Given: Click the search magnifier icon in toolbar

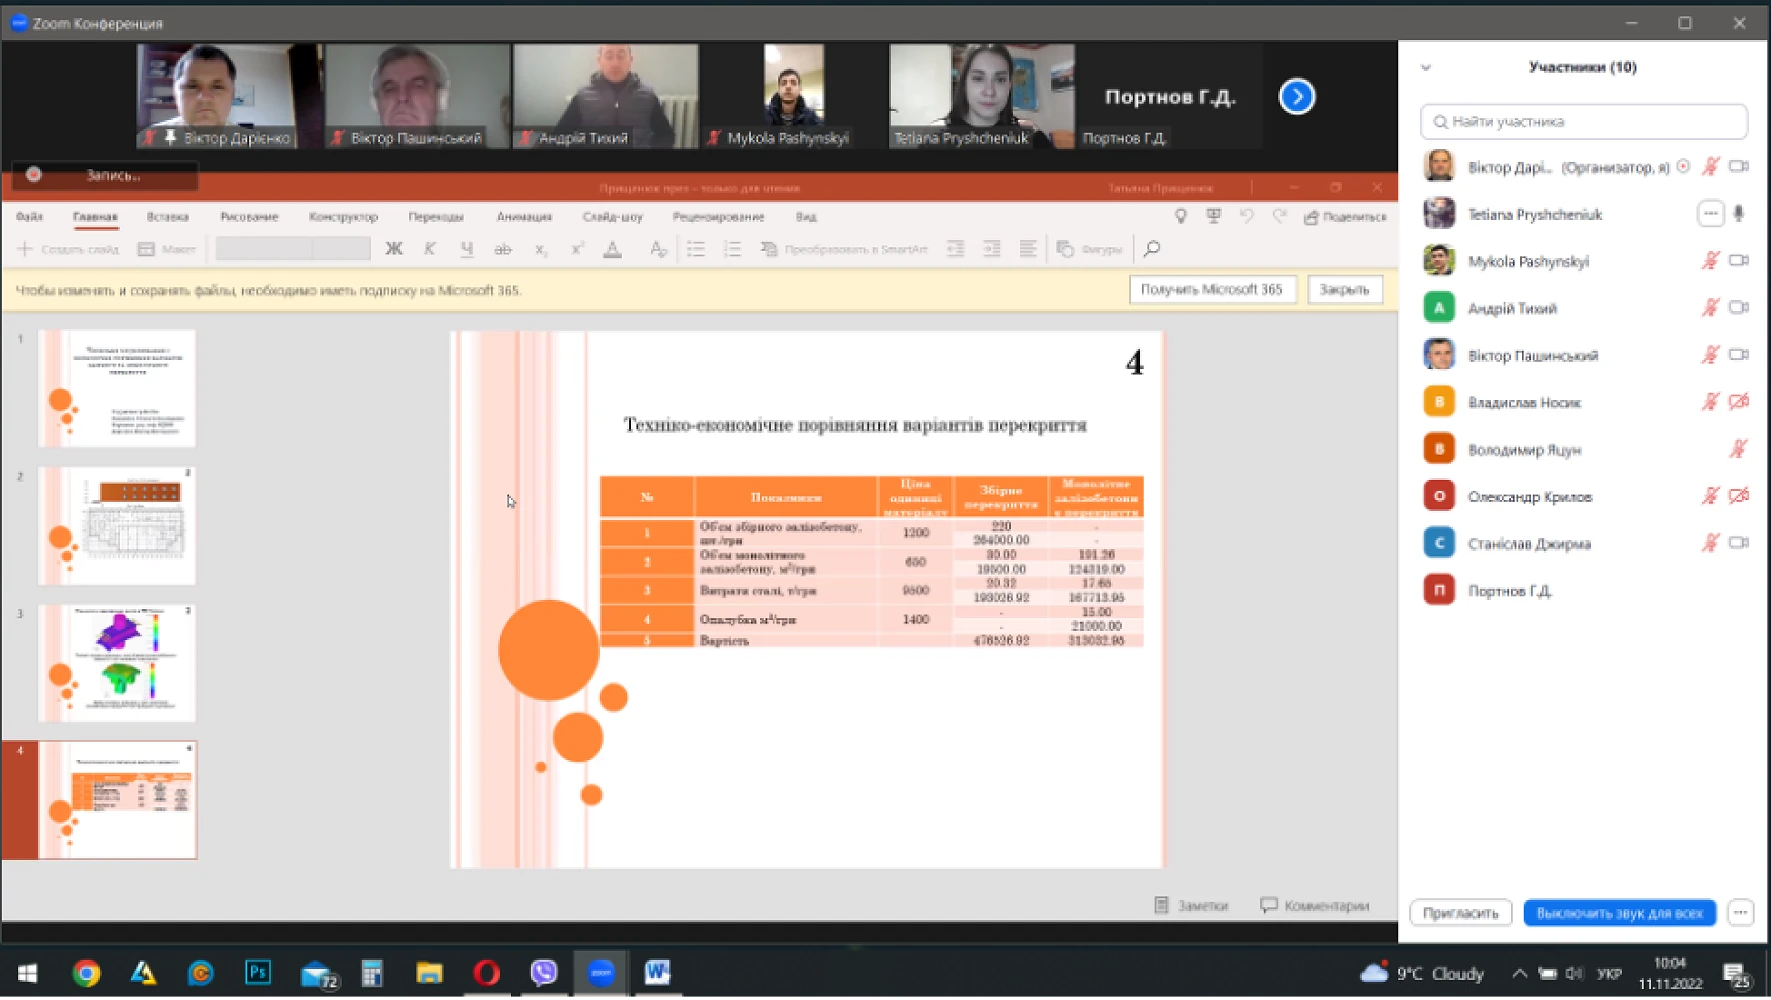Looking at the screenshot, I should pos(1152,249).
